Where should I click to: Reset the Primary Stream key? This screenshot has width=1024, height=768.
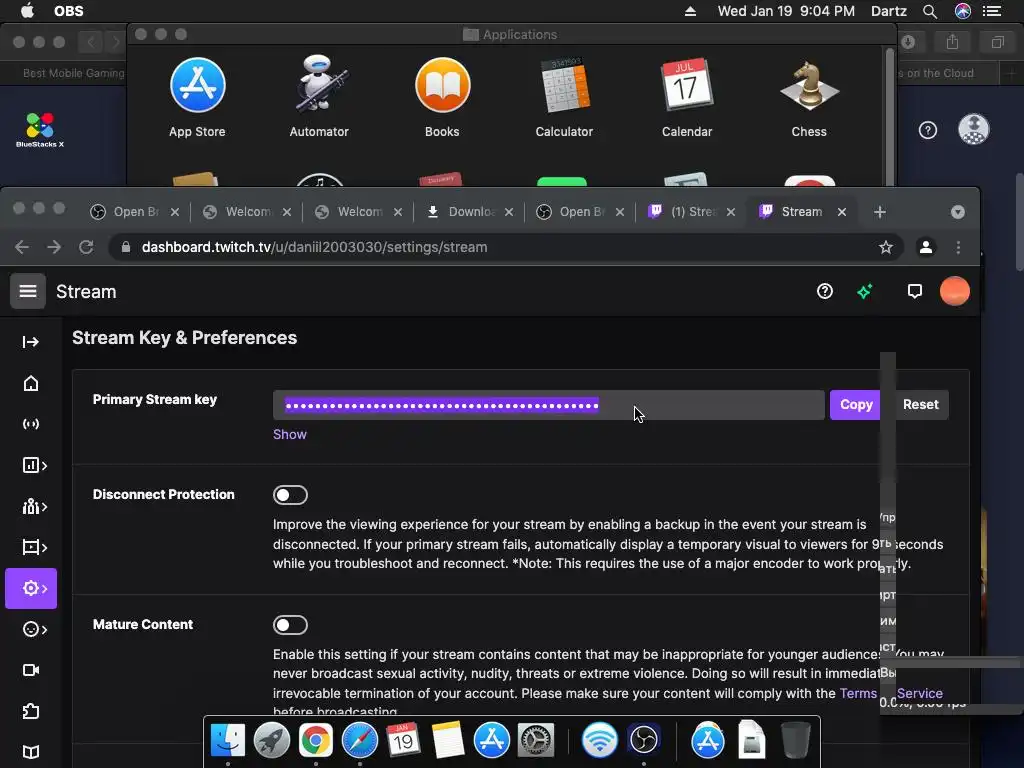pyautogui.click(x=921, y=405)
